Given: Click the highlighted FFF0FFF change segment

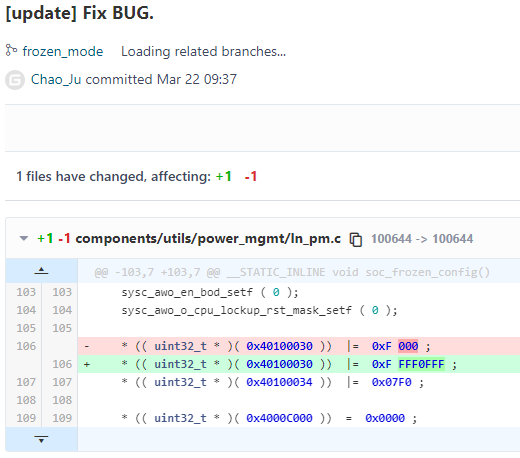Looking at the screenshot, I should click(421, 364).
